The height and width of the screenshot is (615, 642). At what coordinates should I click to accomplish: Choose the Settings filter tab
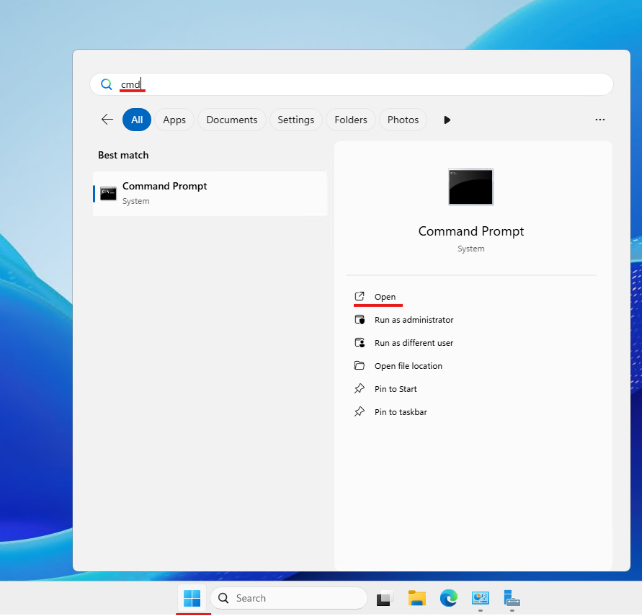coord(296,120)
